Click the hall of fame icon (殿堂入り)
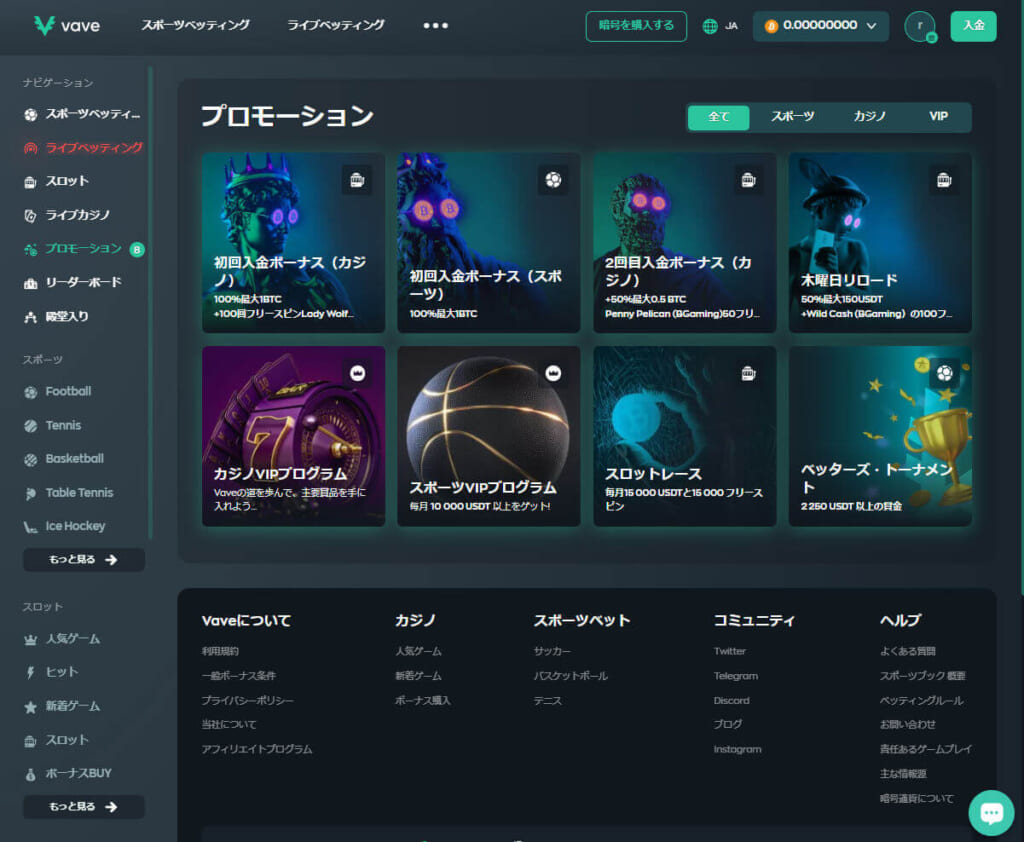The image size is (1024, 842). 31,317
